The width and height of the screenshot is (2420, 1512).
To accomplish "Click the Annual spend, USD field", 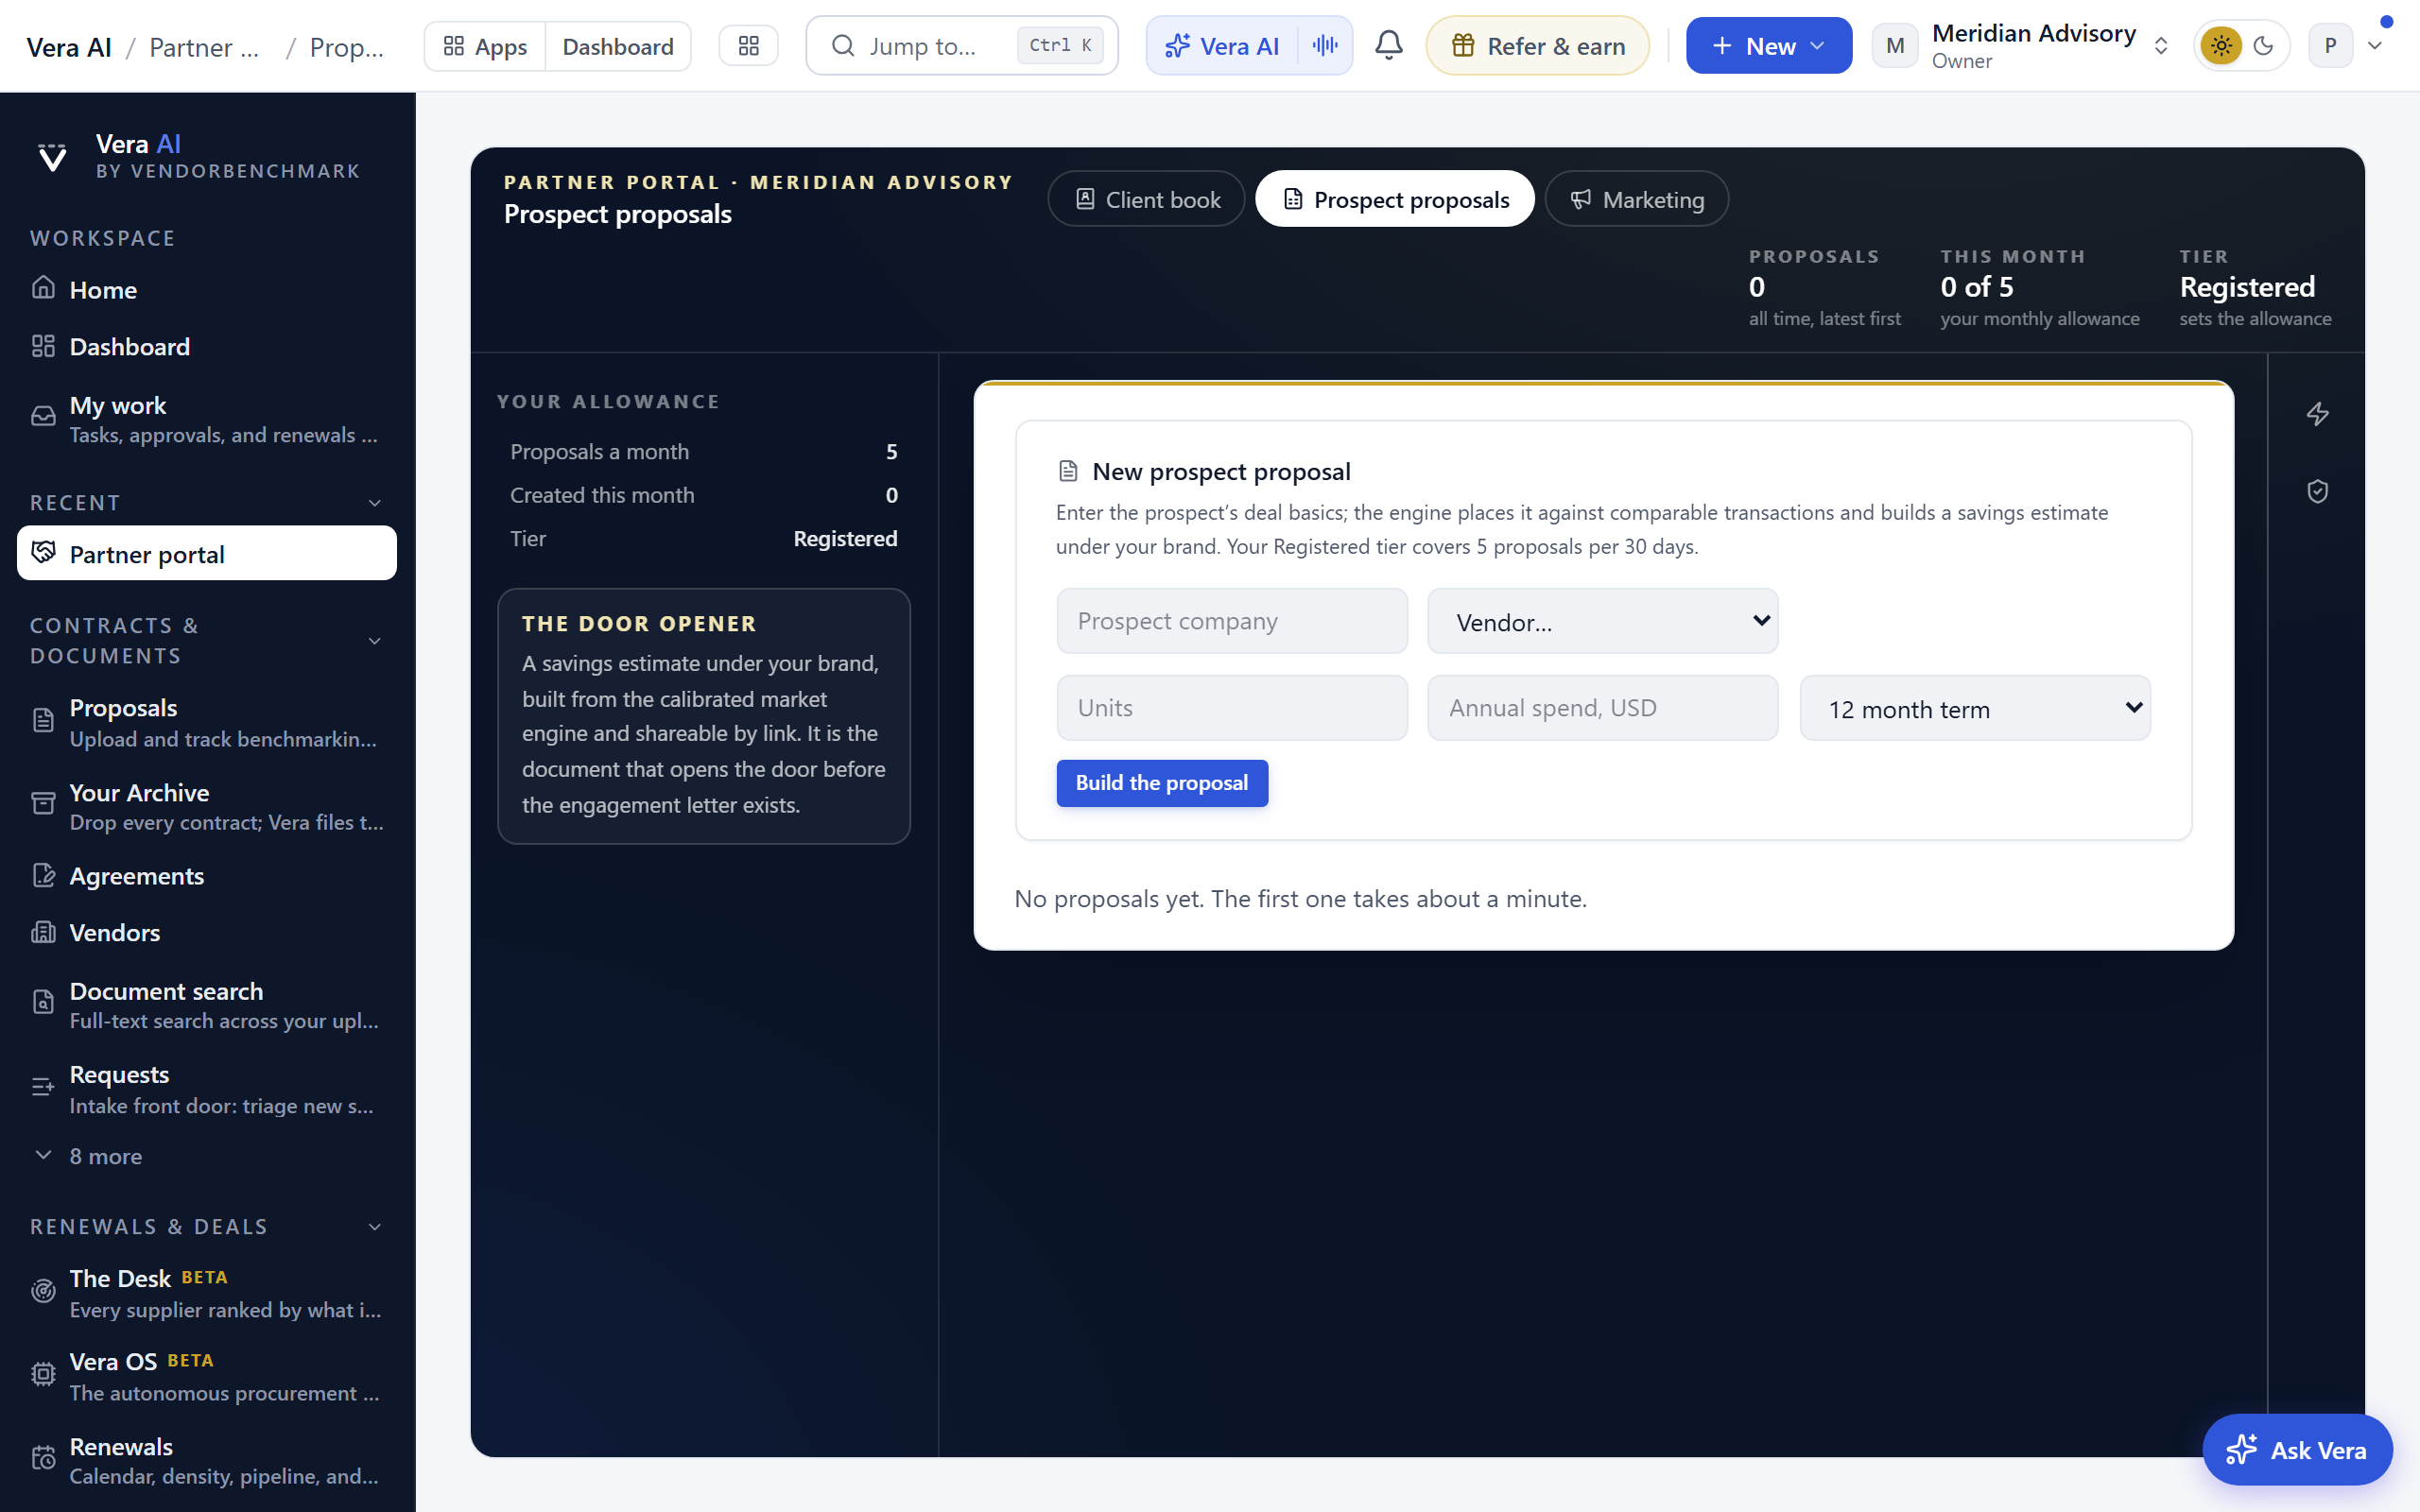I will tap(1602, 708).
